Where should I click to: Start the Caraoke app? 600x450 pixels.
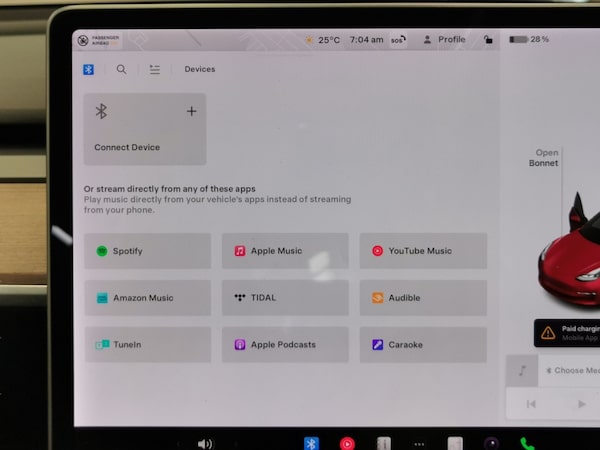coord(423,345)
